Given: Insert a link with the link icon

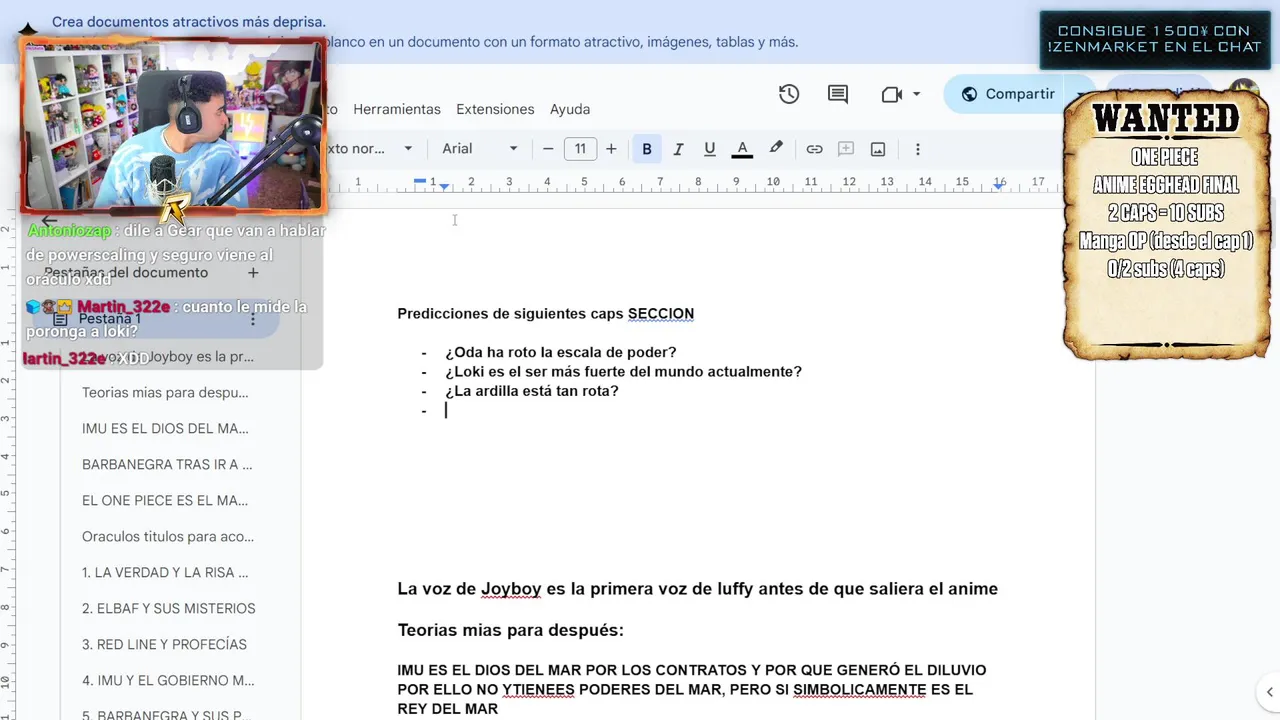Looking at the screenshot, I should click(x=814, y=149).
